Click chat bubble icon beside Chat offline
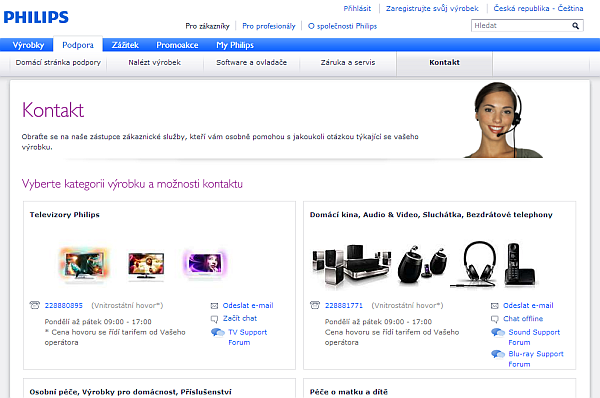600x398 pixels. click(495, 319)
